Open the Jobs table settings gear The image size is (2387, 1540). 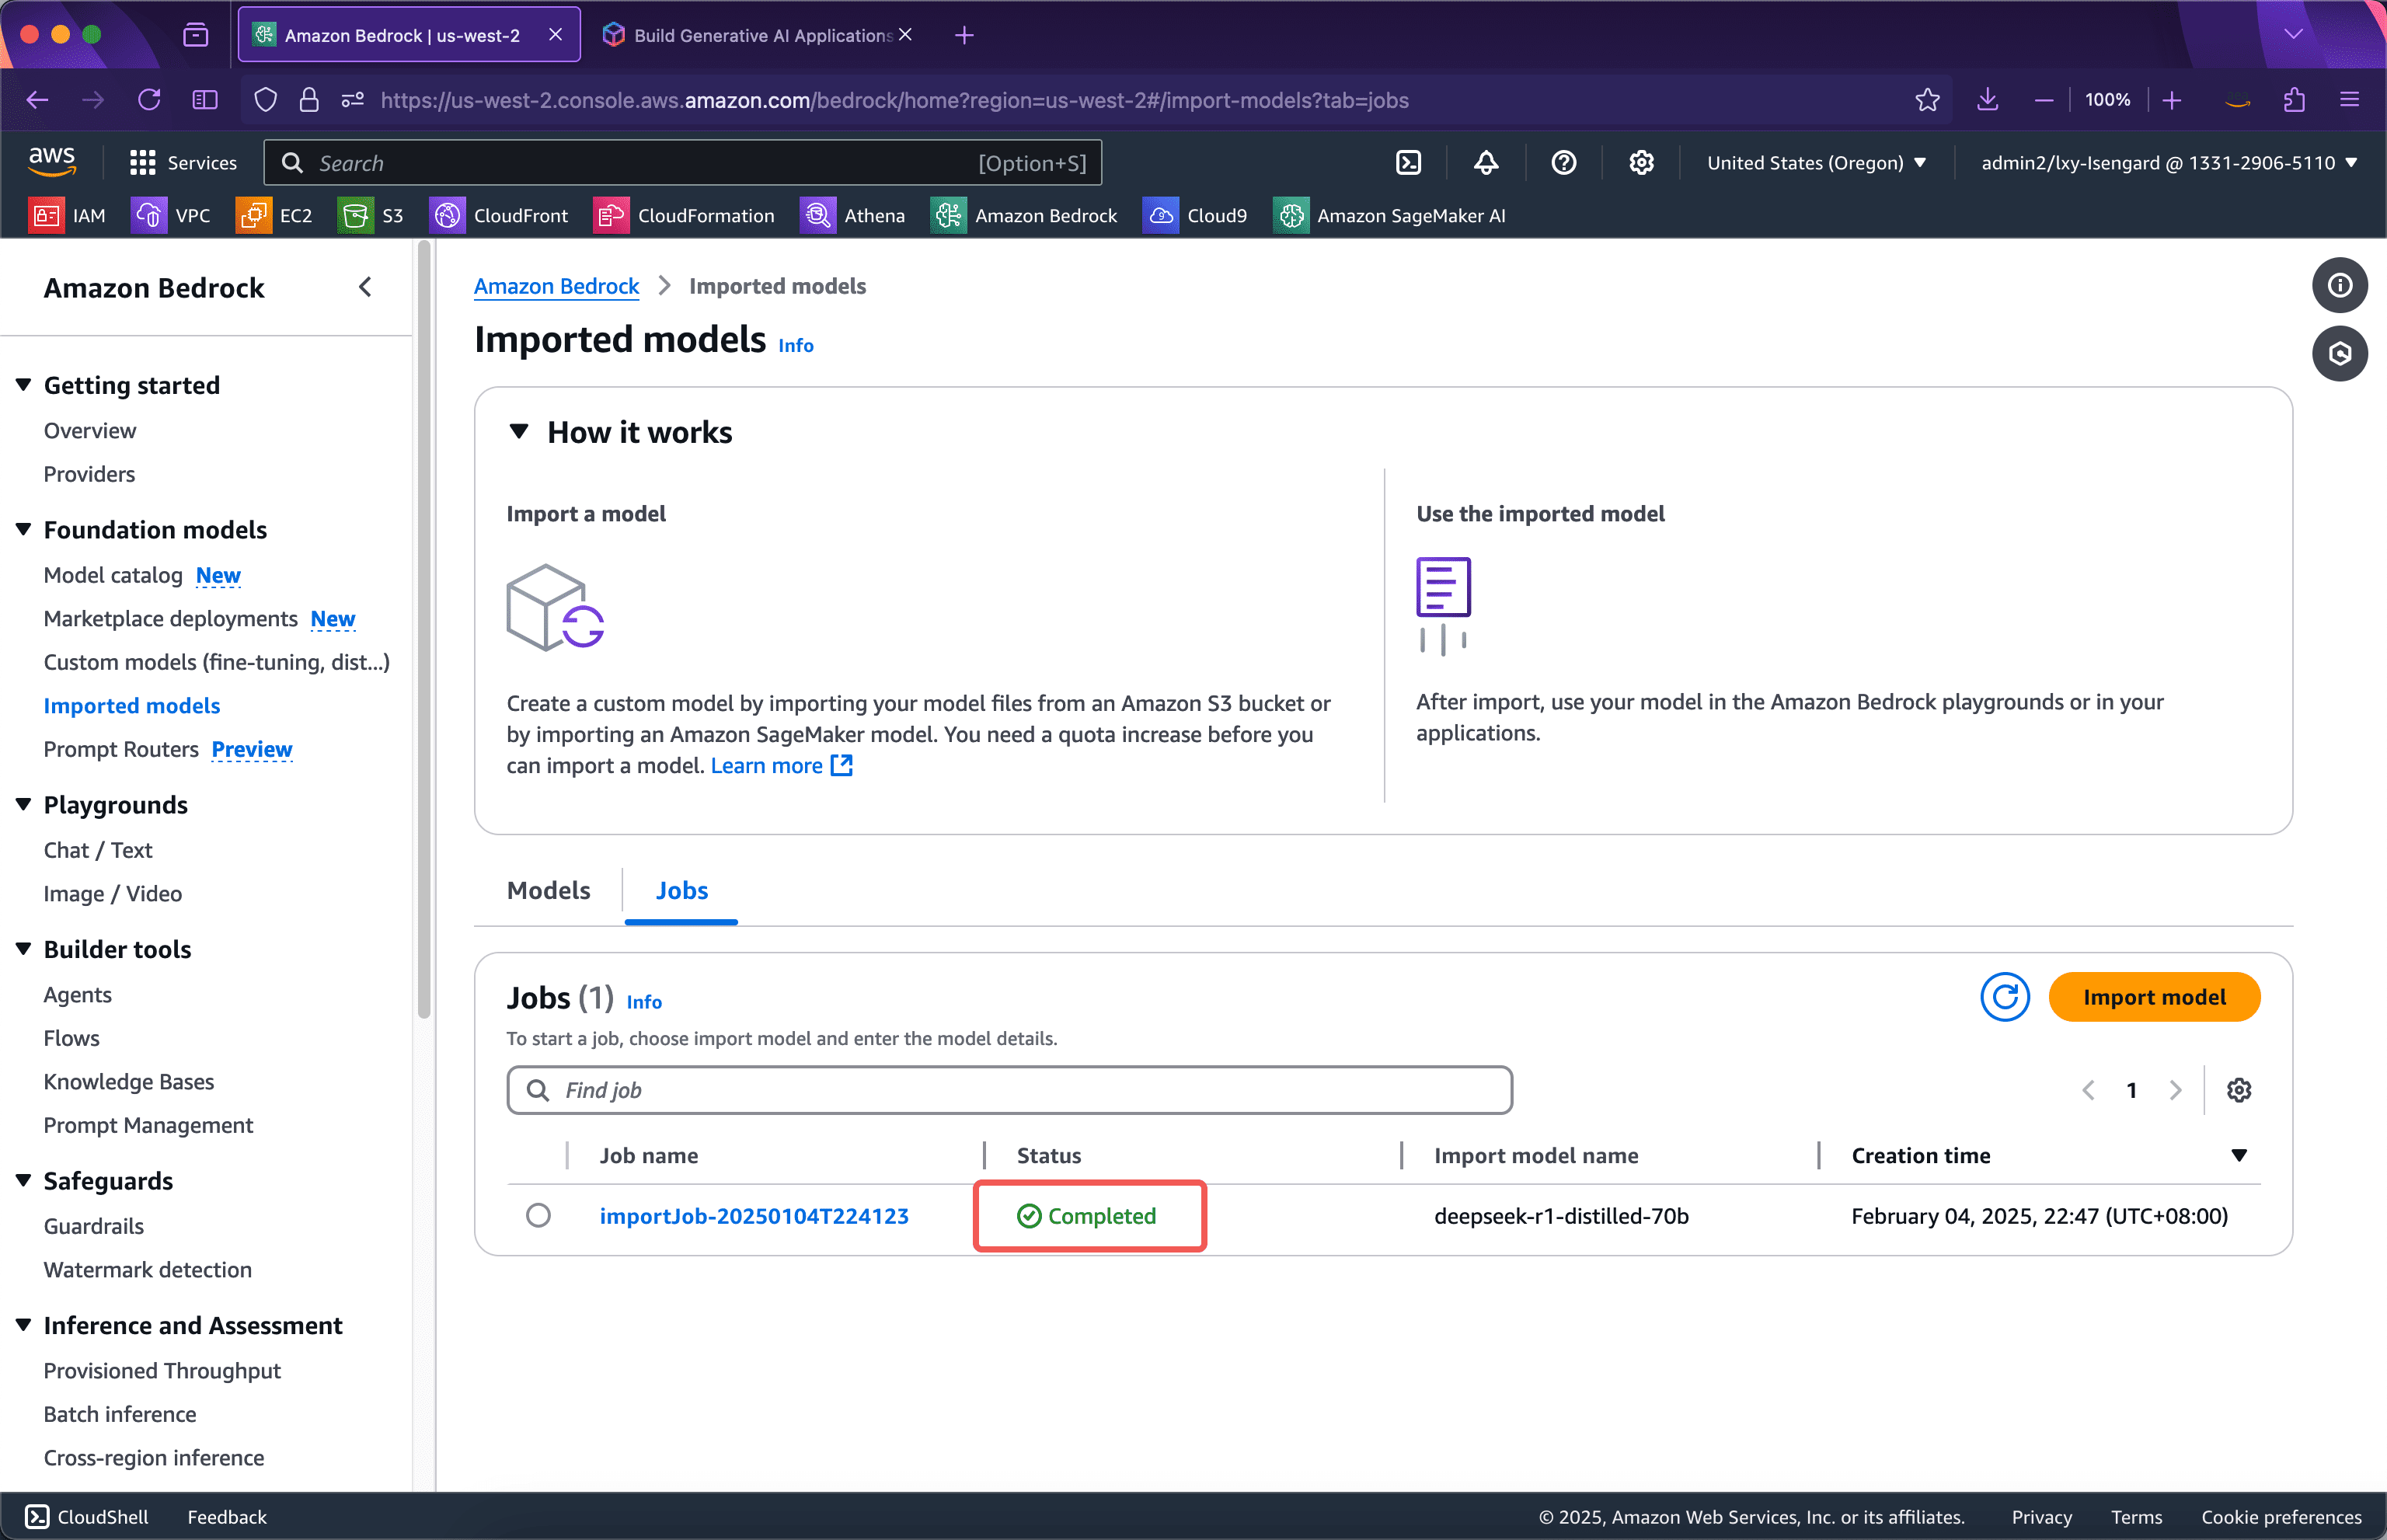pos(2239,1090)
